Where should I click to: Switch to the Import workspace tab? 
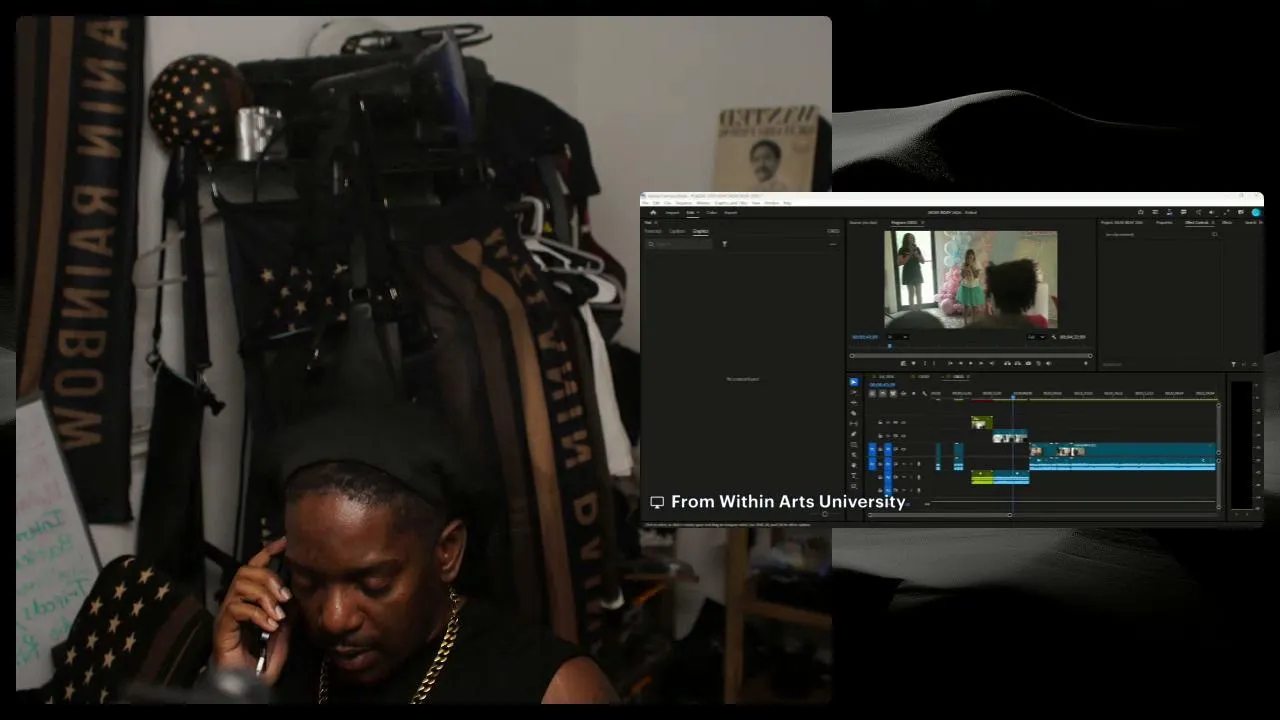coord(672,212)
